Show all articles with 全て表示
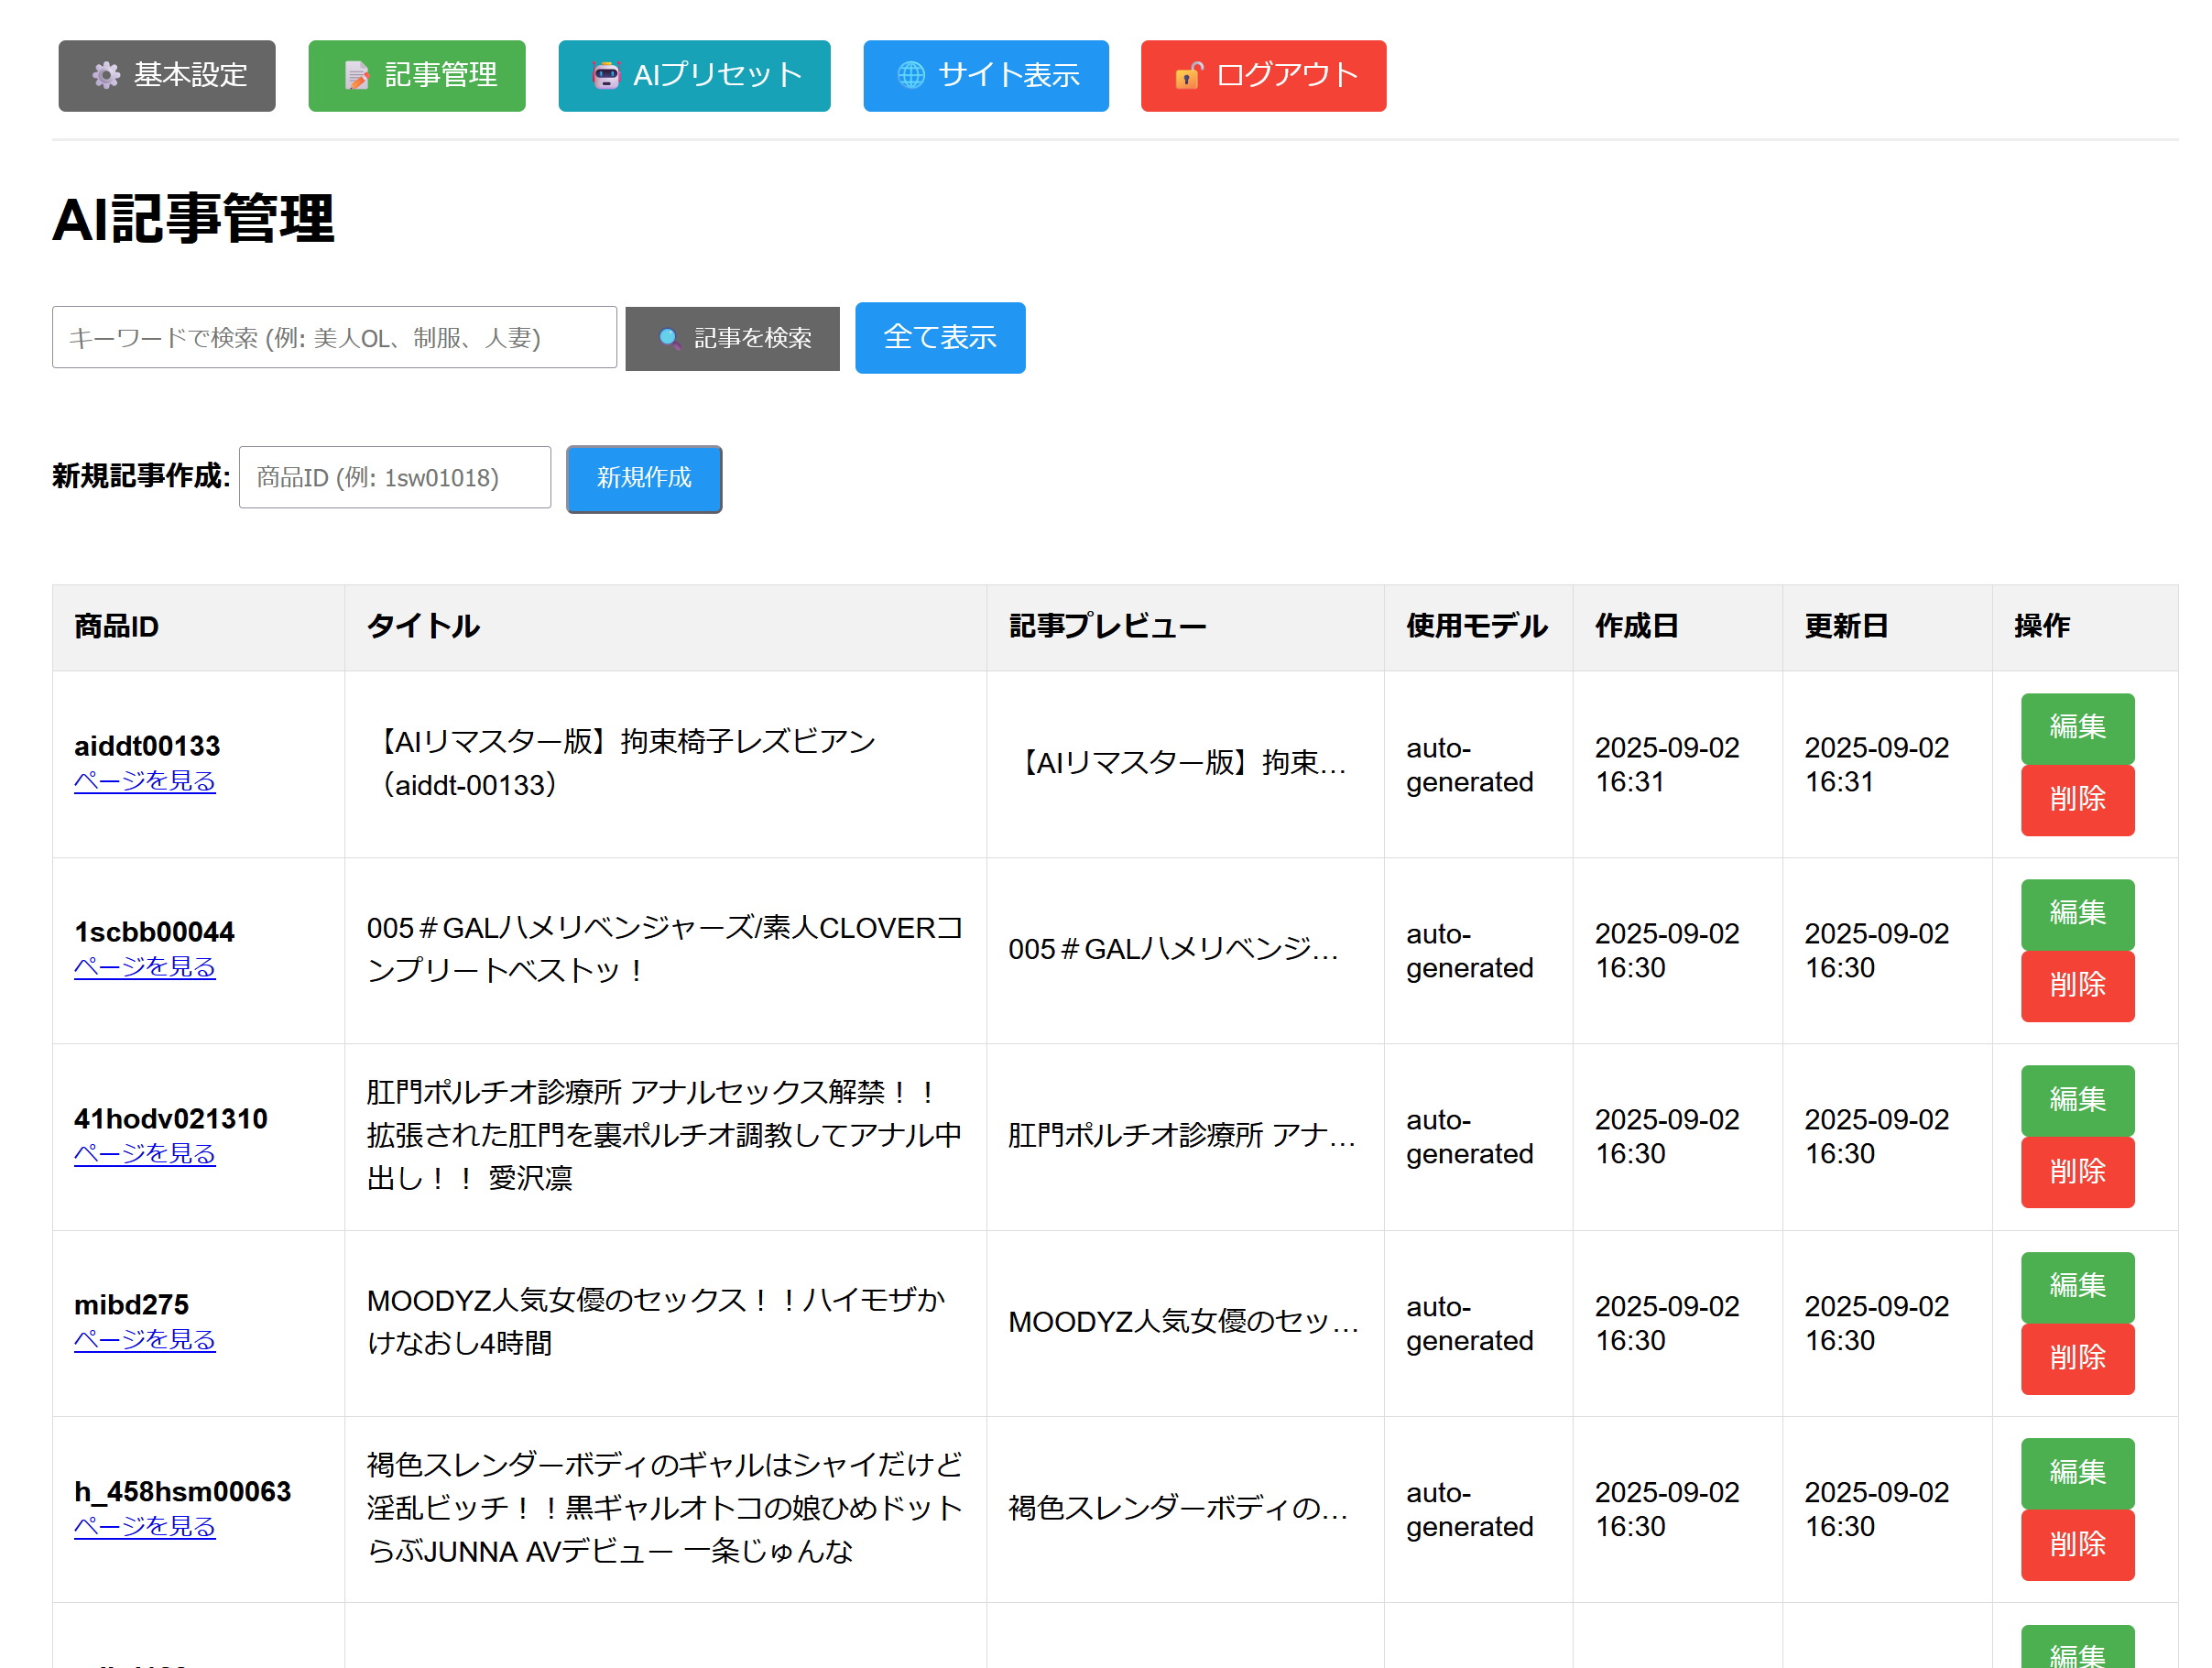Screen dimensions: 2212x1668 939,337
